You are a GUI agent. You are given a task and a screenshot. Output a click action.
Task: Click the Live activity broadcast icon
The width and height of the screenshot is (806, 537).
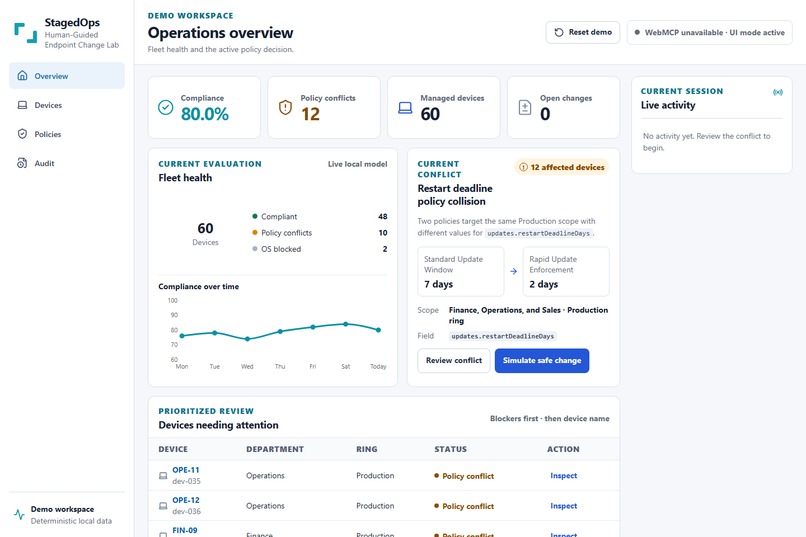[x=778, y=92]
